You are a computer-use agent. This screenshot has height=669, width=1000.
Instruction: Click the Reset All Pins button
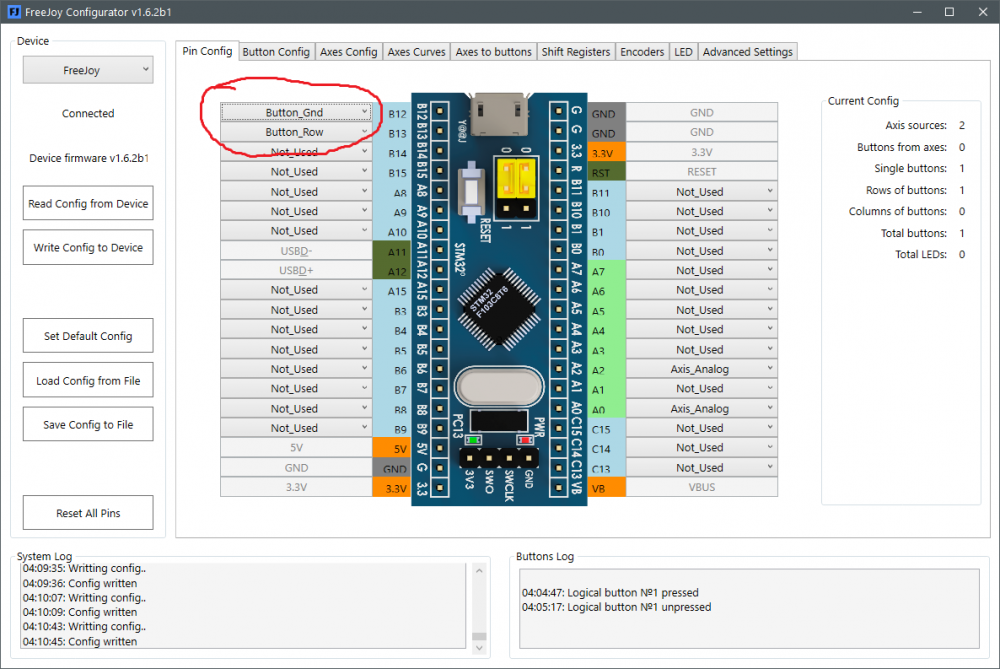click(88, 513)
